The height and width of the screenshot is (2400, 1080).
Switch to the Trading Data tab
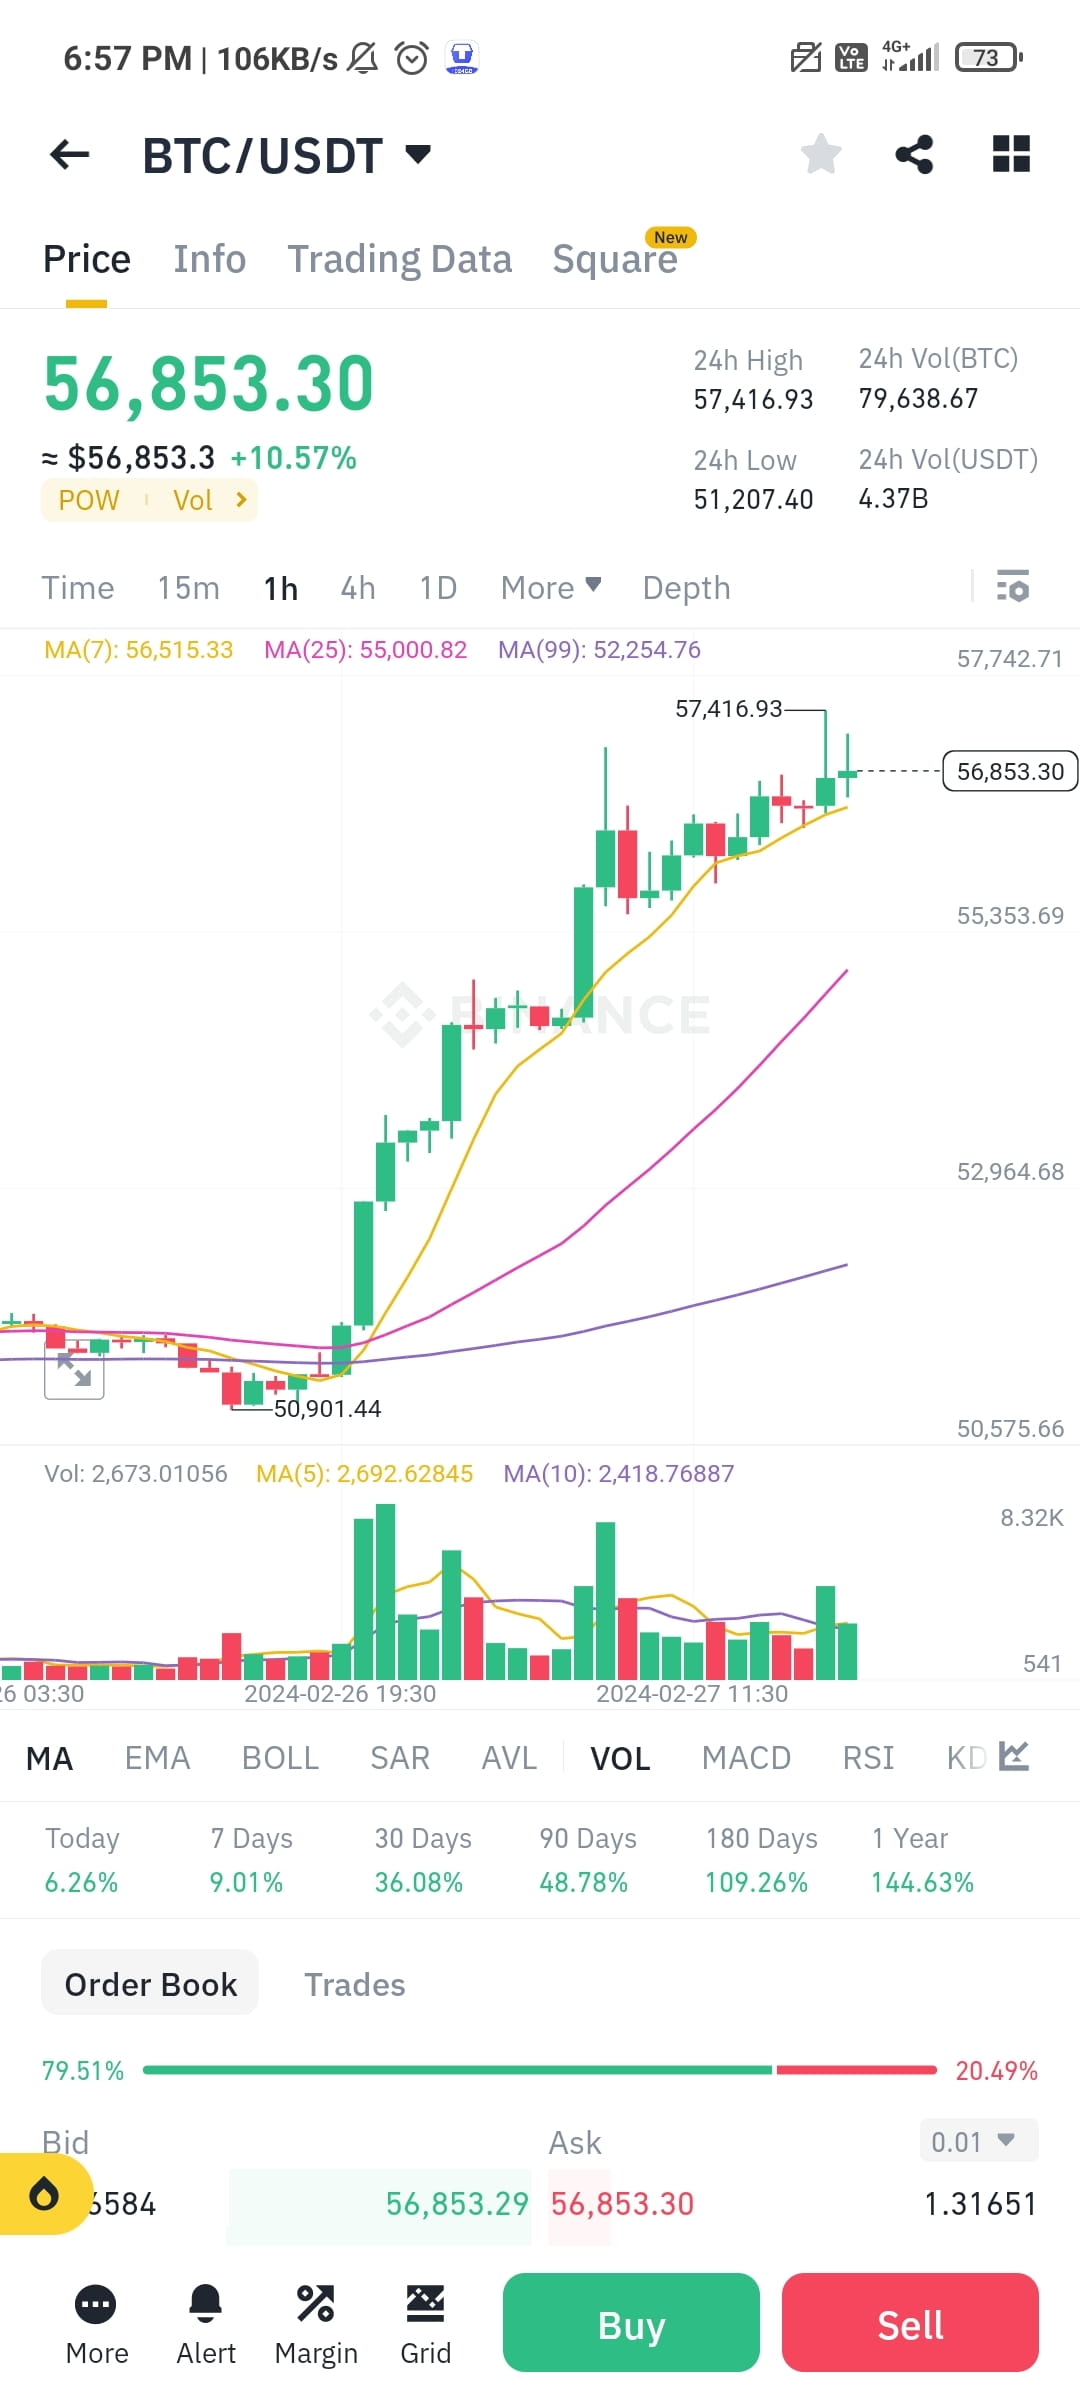click(x=400, y=258)
